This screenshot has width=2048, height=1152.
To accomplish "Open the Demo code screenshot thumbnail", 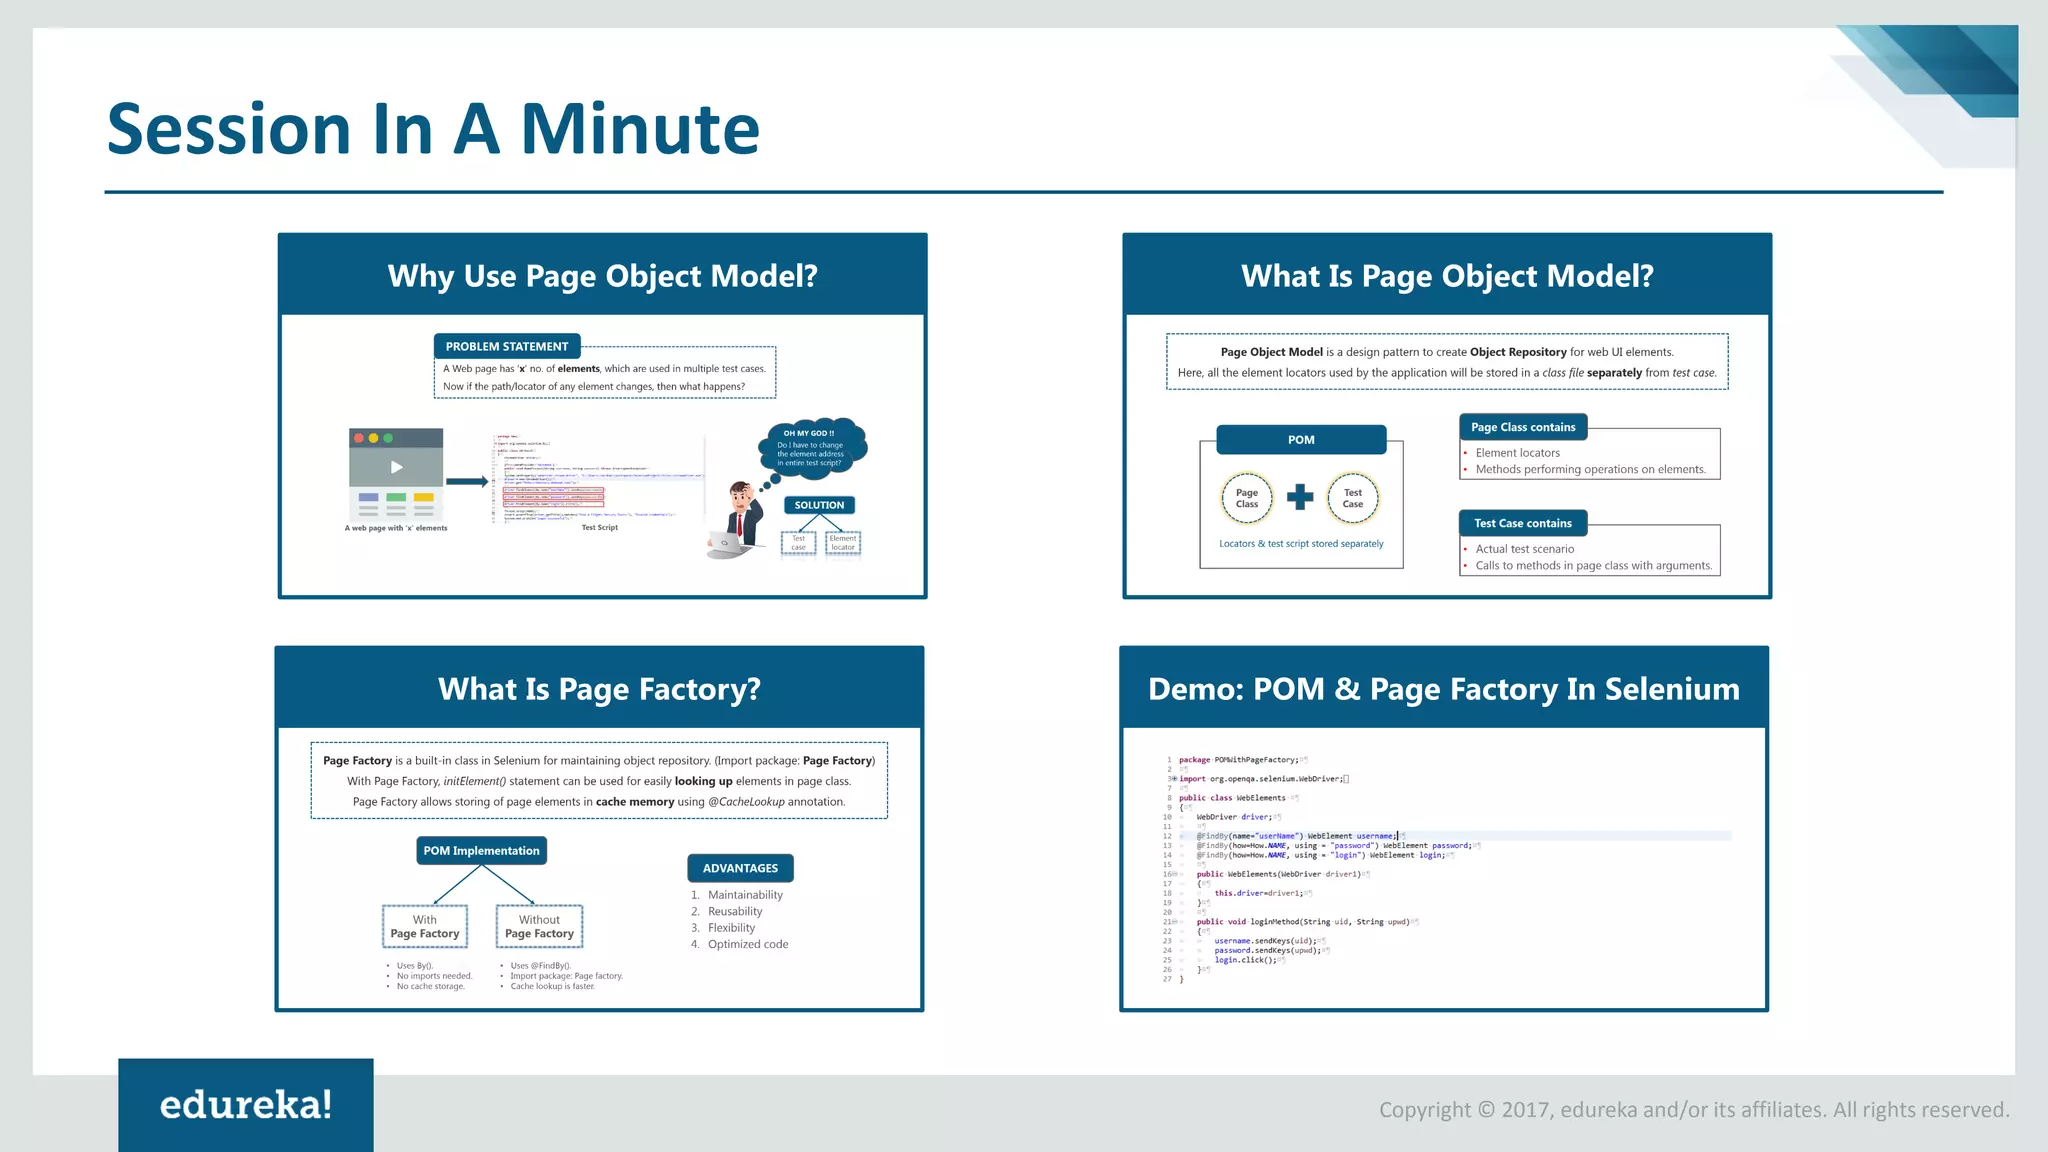I will (x=1443, y=868).
